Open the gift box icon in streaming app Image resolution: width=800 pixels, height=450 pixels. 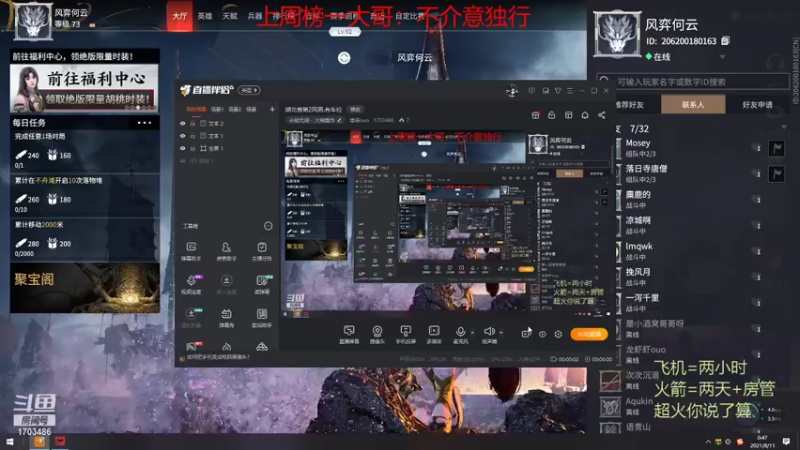(535, 115)
